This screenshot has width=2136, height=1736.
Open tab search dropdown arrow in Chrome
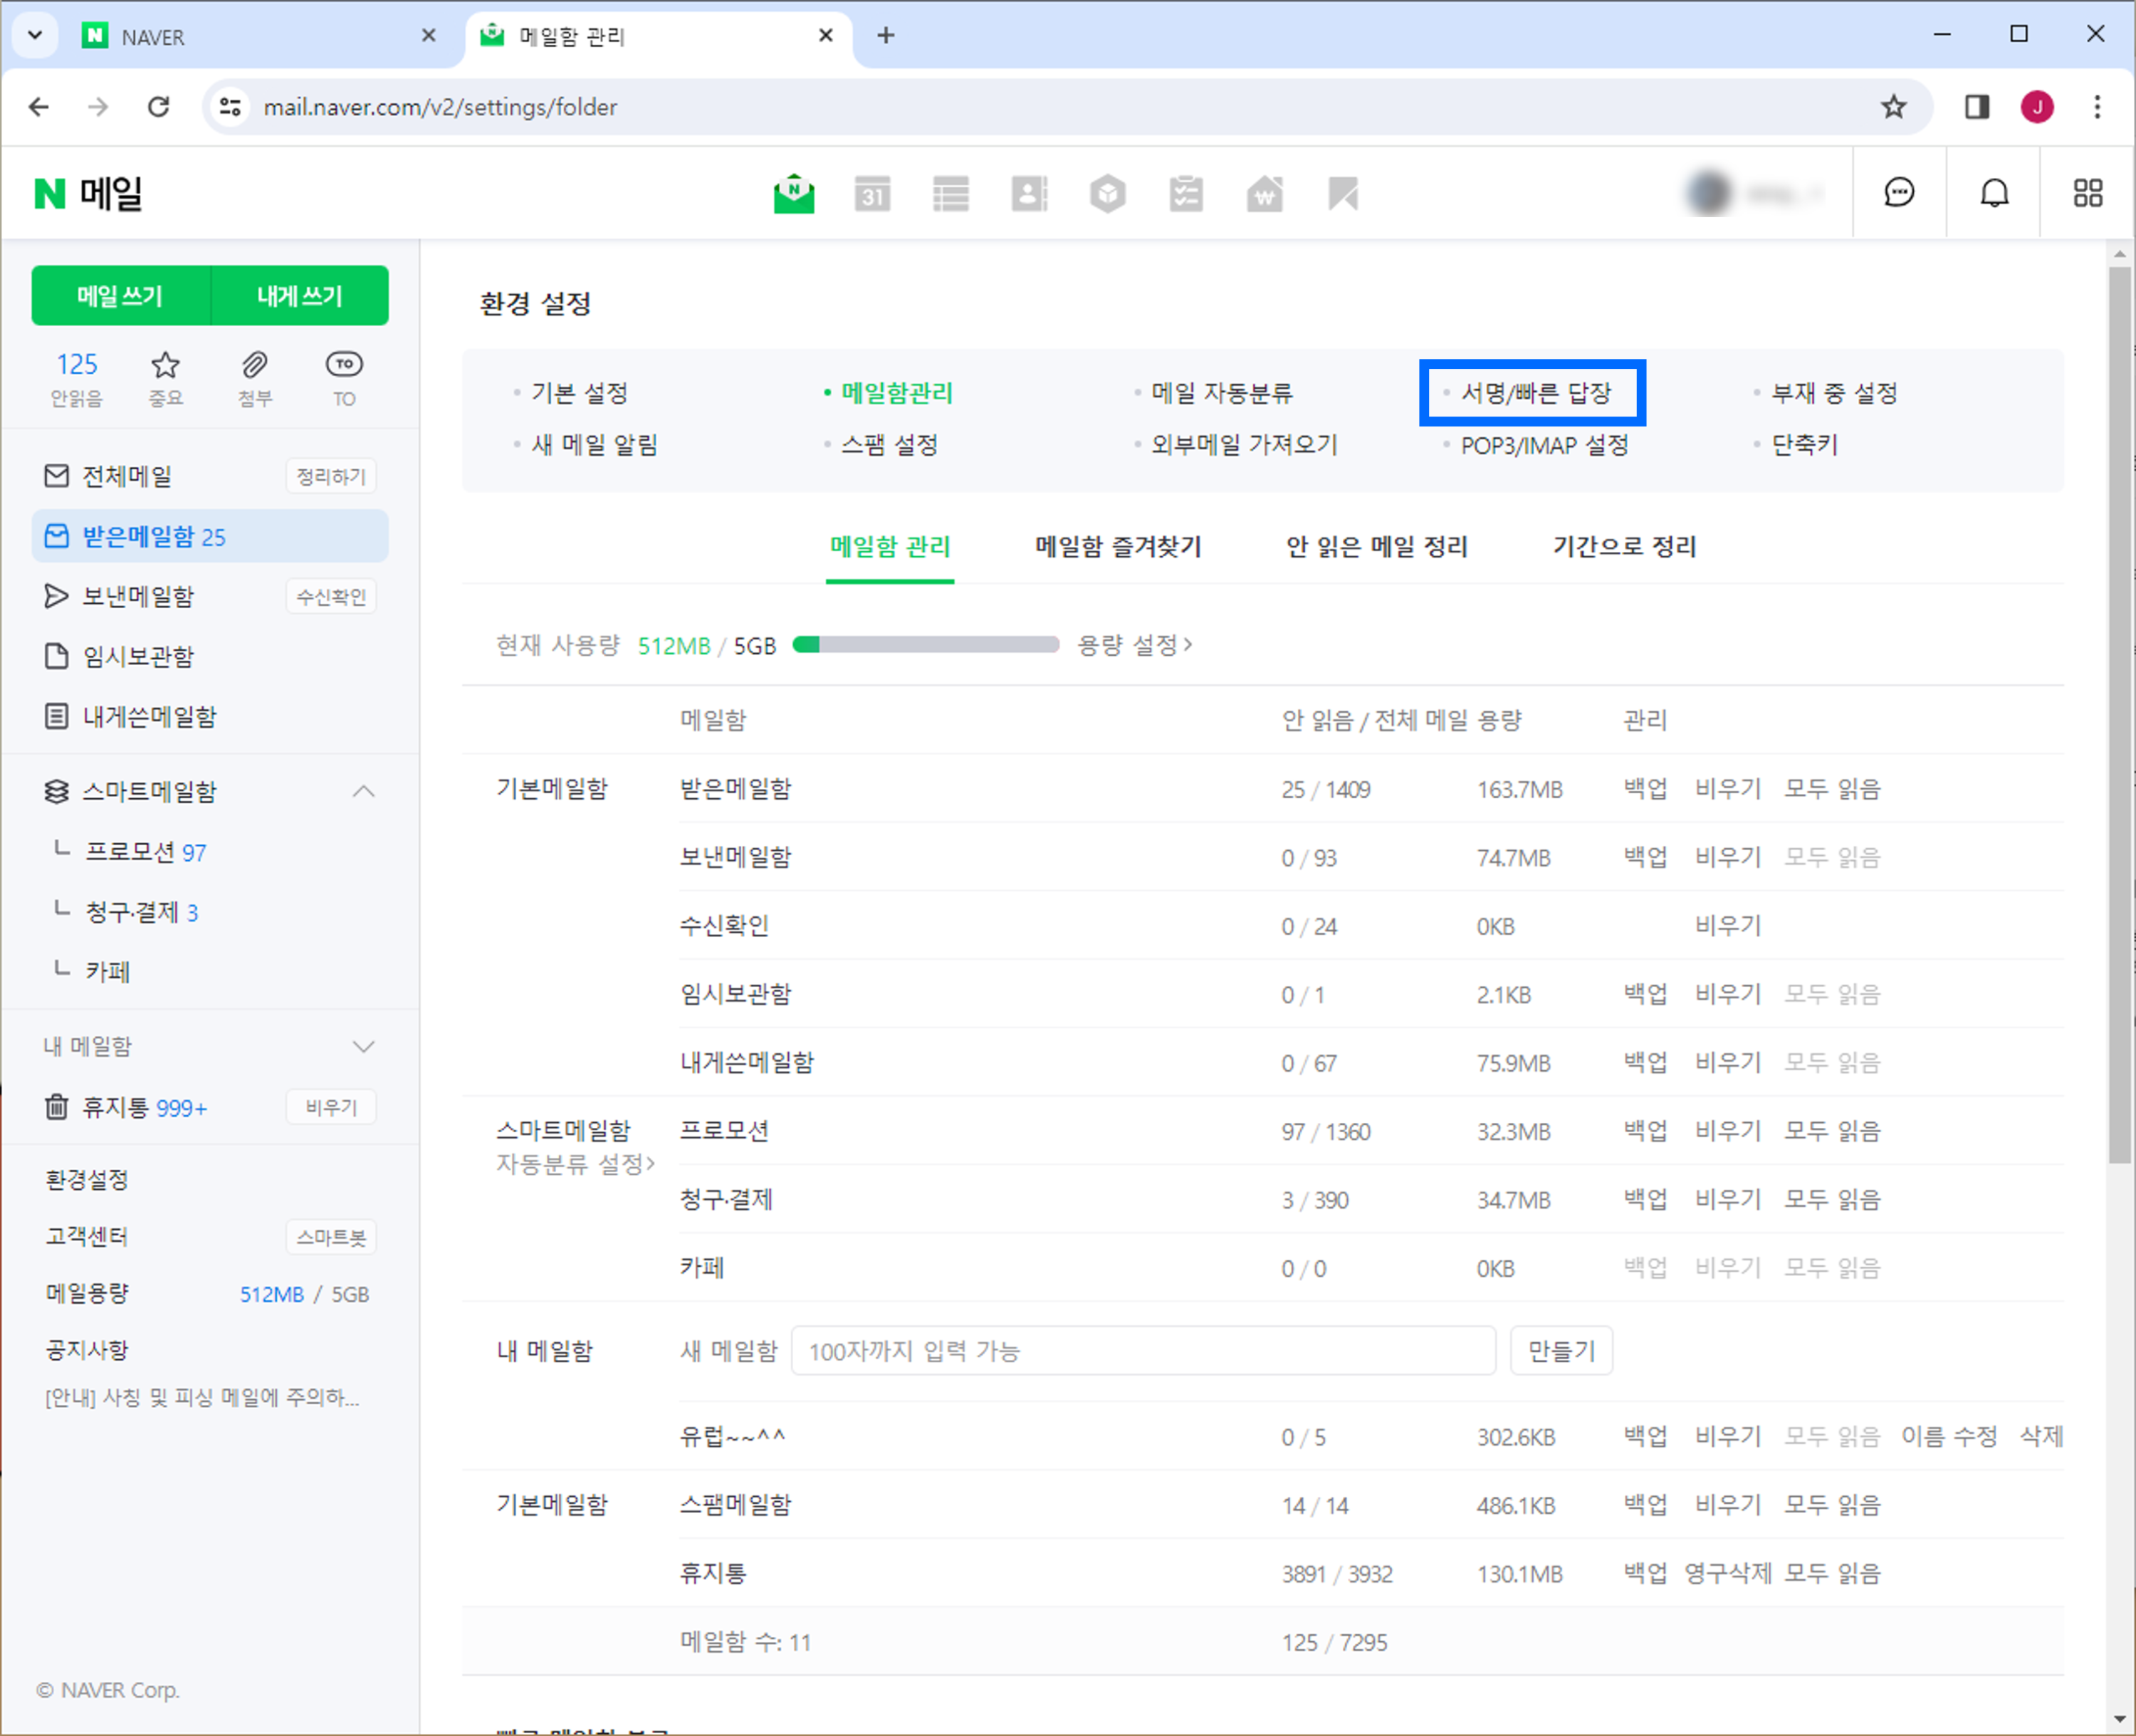click(35, 36)
